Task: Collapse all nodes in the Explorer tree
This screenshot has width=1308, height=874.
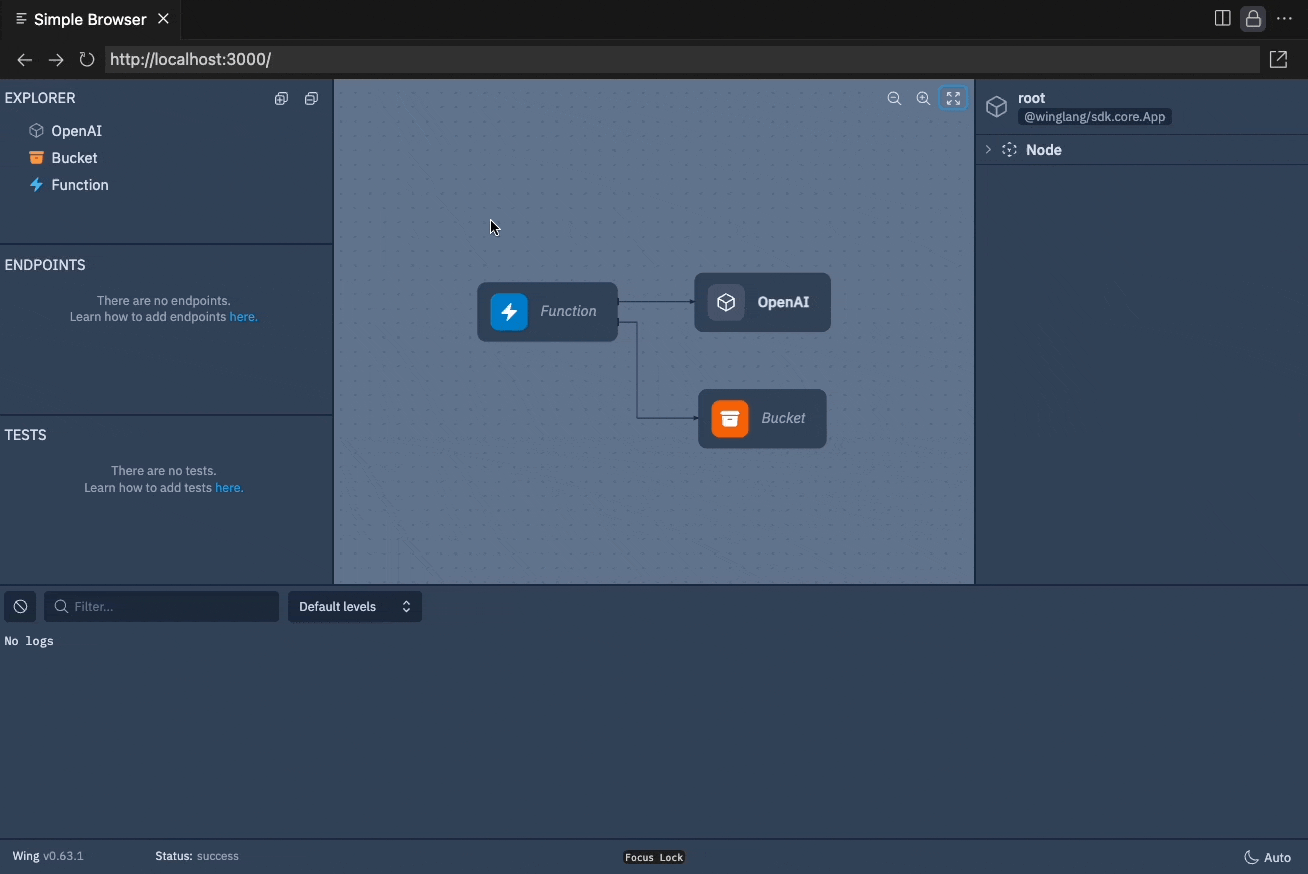Action: 311,98
